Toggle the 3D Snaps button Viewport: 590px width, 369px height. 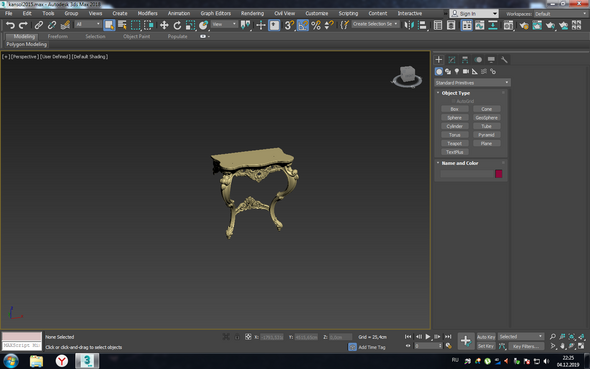(x=289, y=25)
